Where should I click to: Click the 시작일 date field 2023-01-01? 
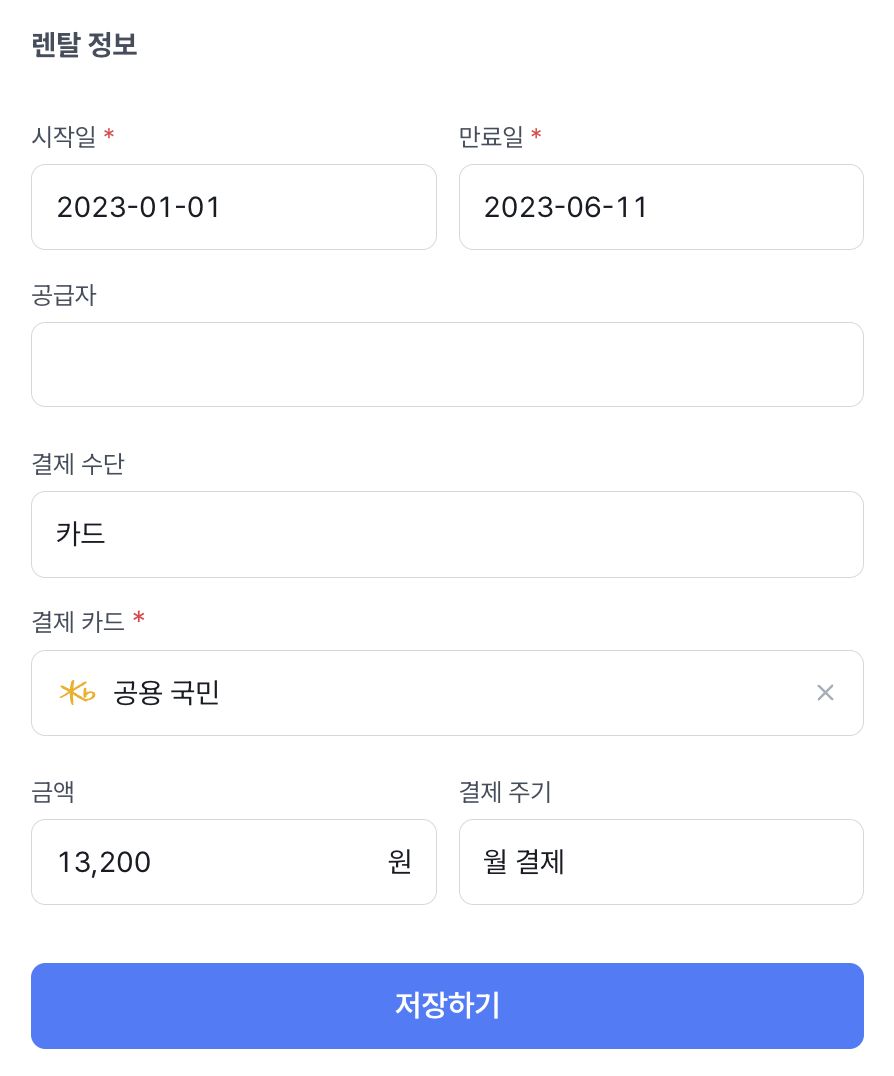[233, 207]
